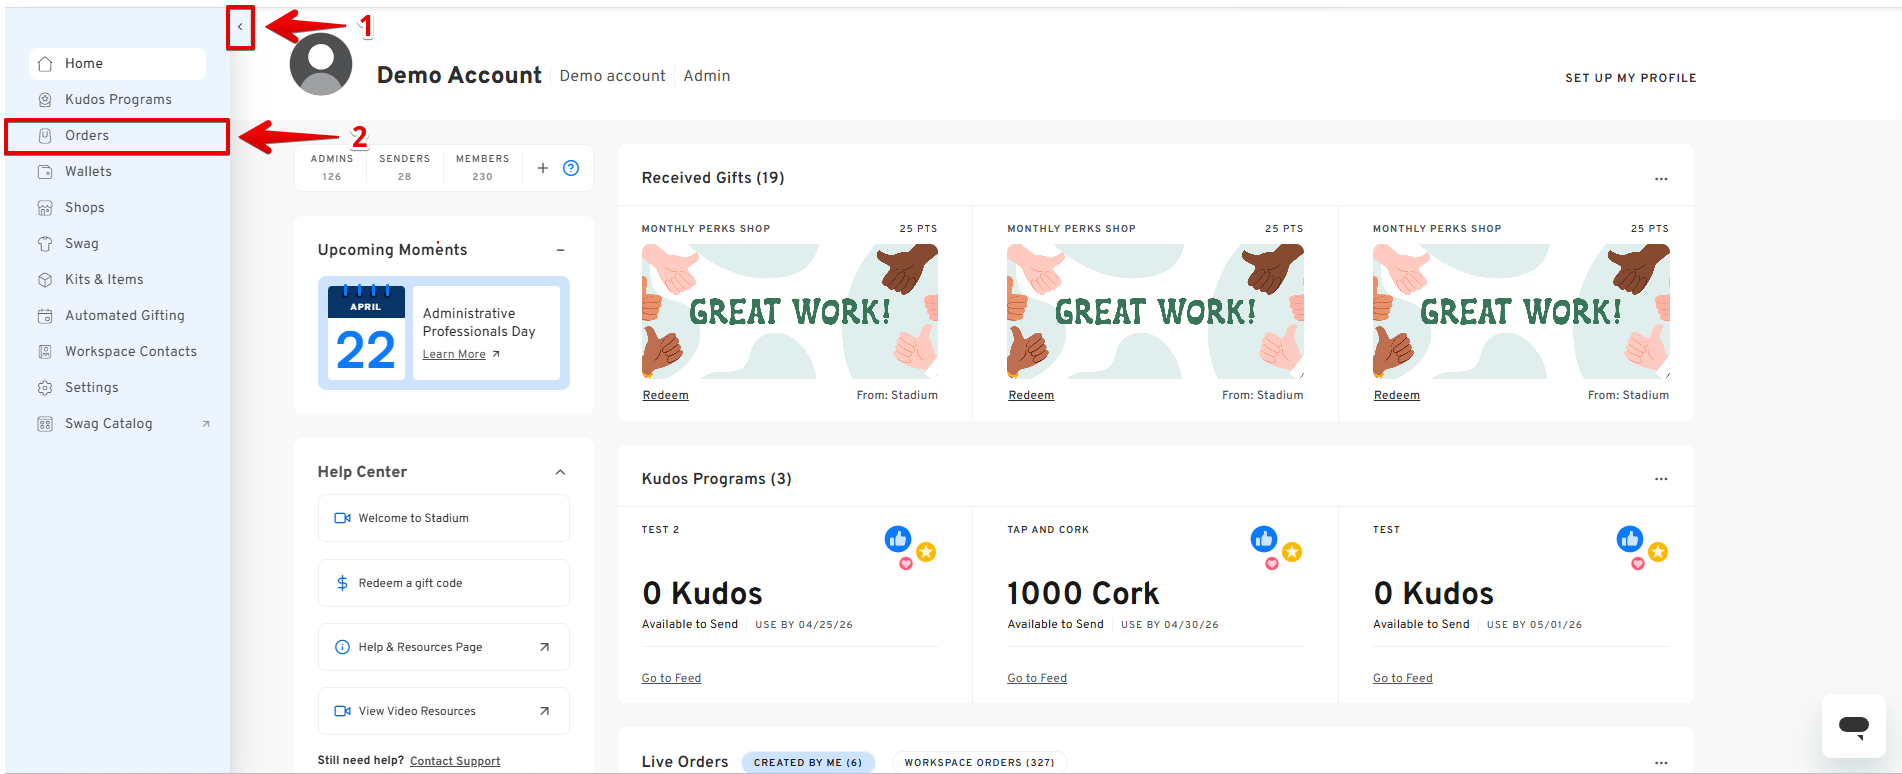Open Orders in the sidebar
This screenshot has height=774, width=1902.
click(87, 136)
